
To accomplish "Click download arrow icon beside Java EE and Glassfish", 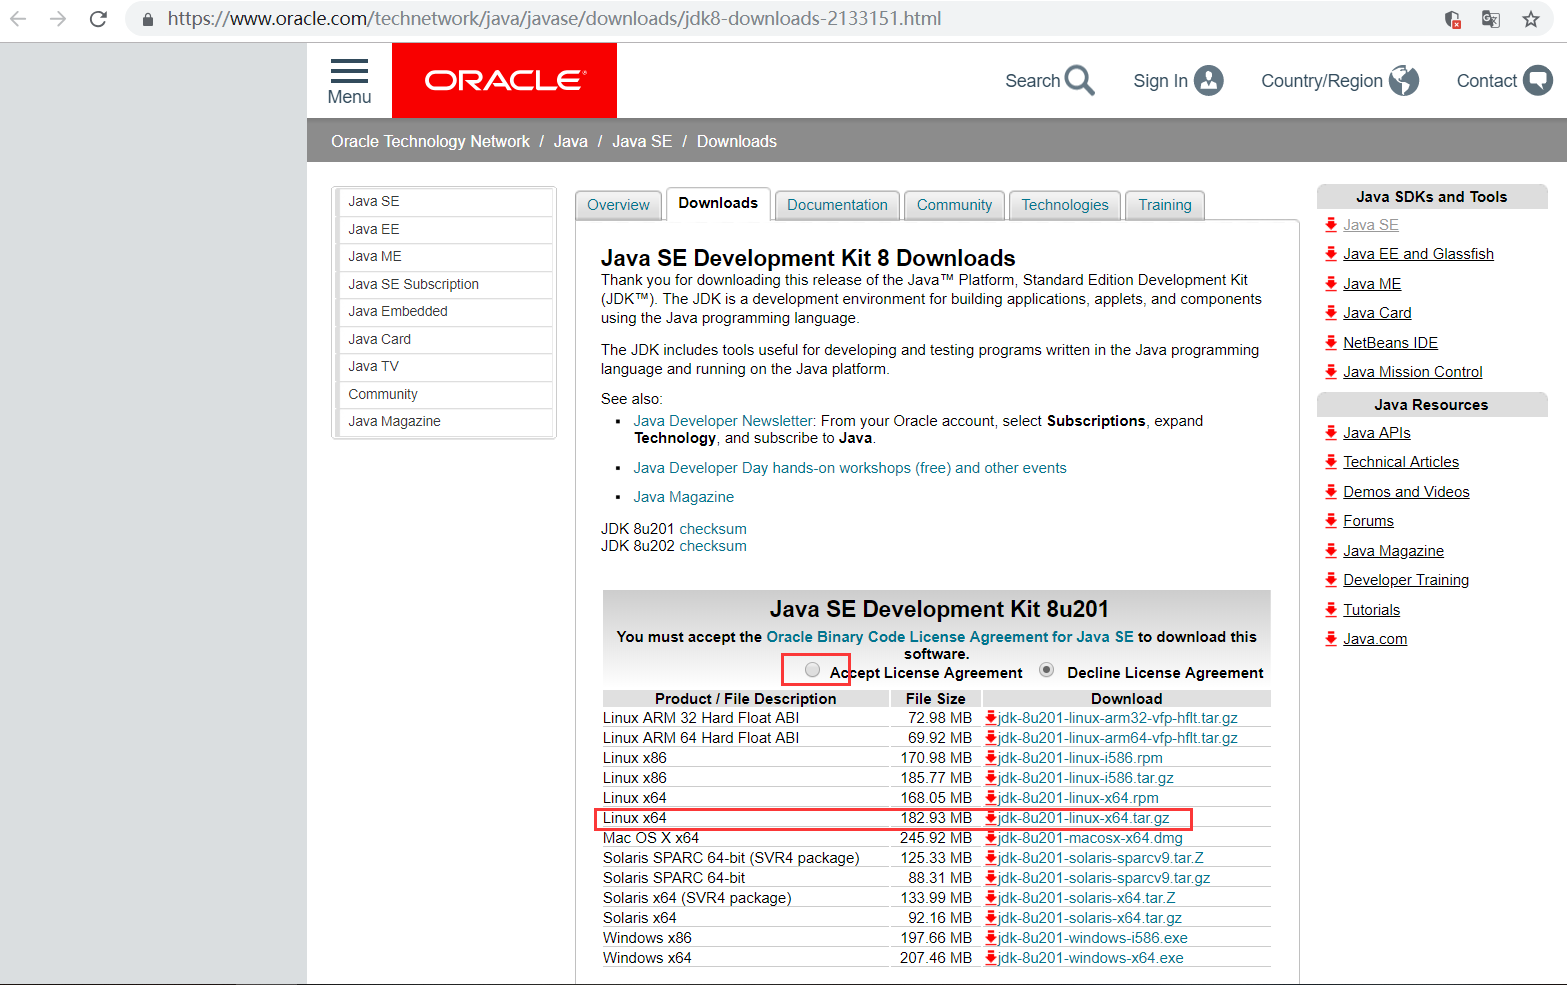I will 1331,254.
